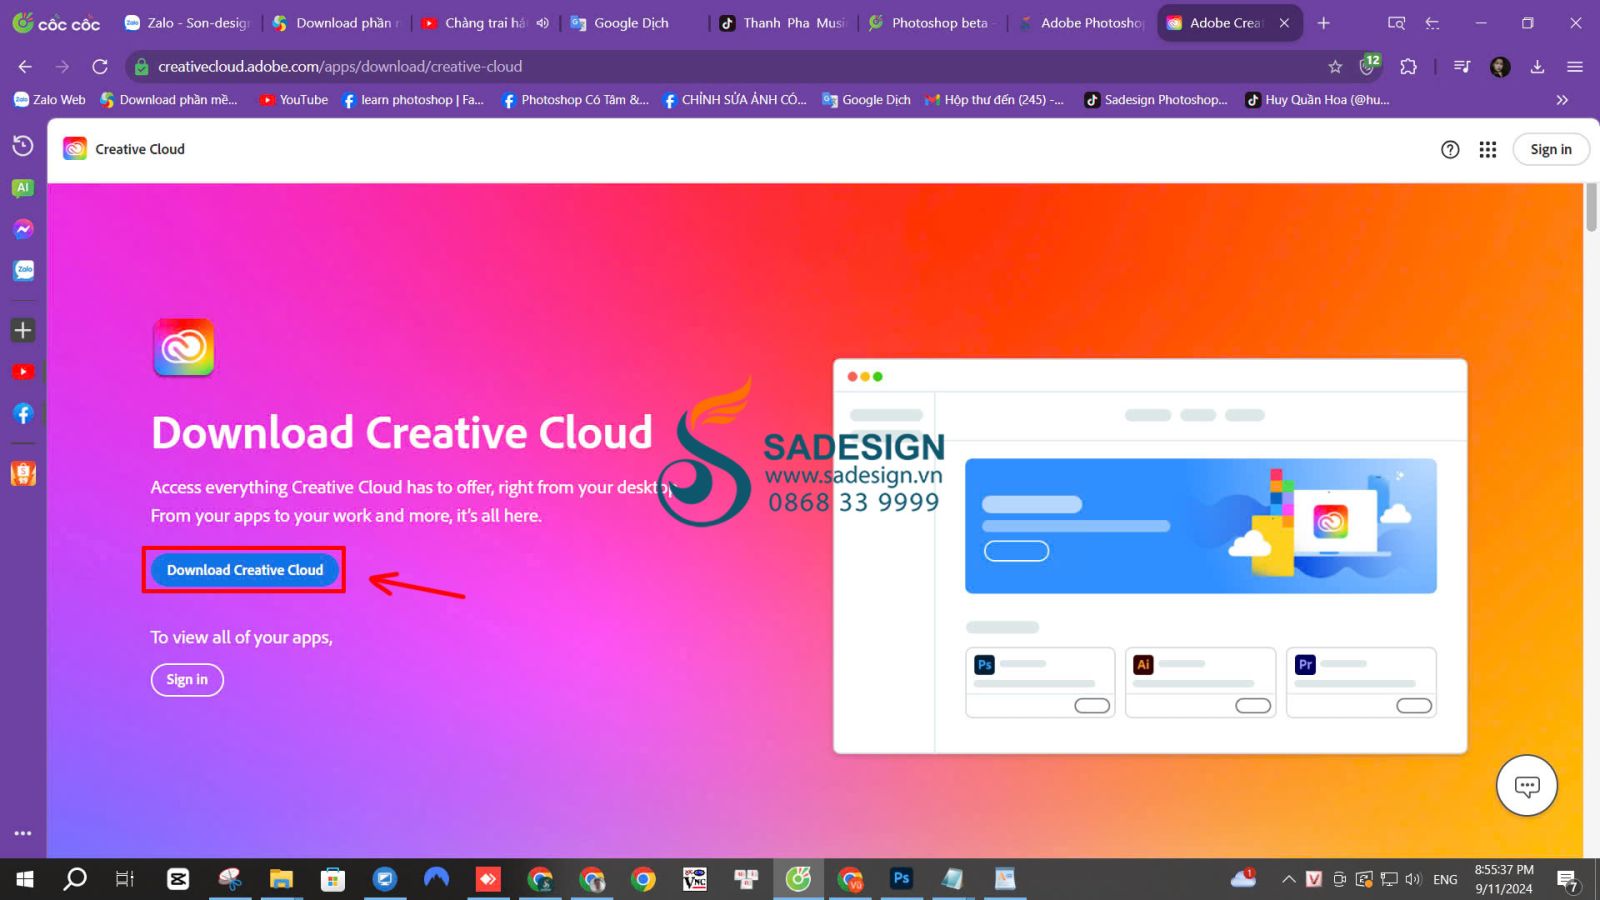This screenshot has width=1600, height=900.
Task: Switch to the Adobe Photoshop tab
Action: [x=1081, y=23]
